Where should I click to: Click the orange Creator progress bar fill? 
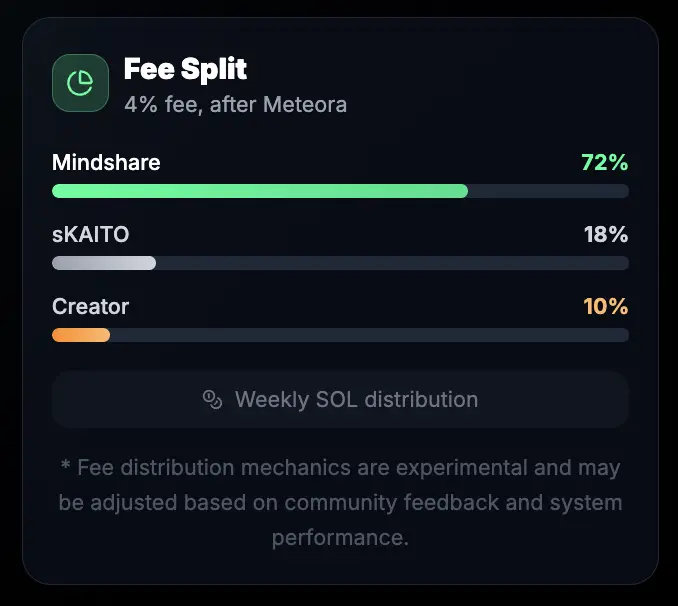click(x=81, y=335)
